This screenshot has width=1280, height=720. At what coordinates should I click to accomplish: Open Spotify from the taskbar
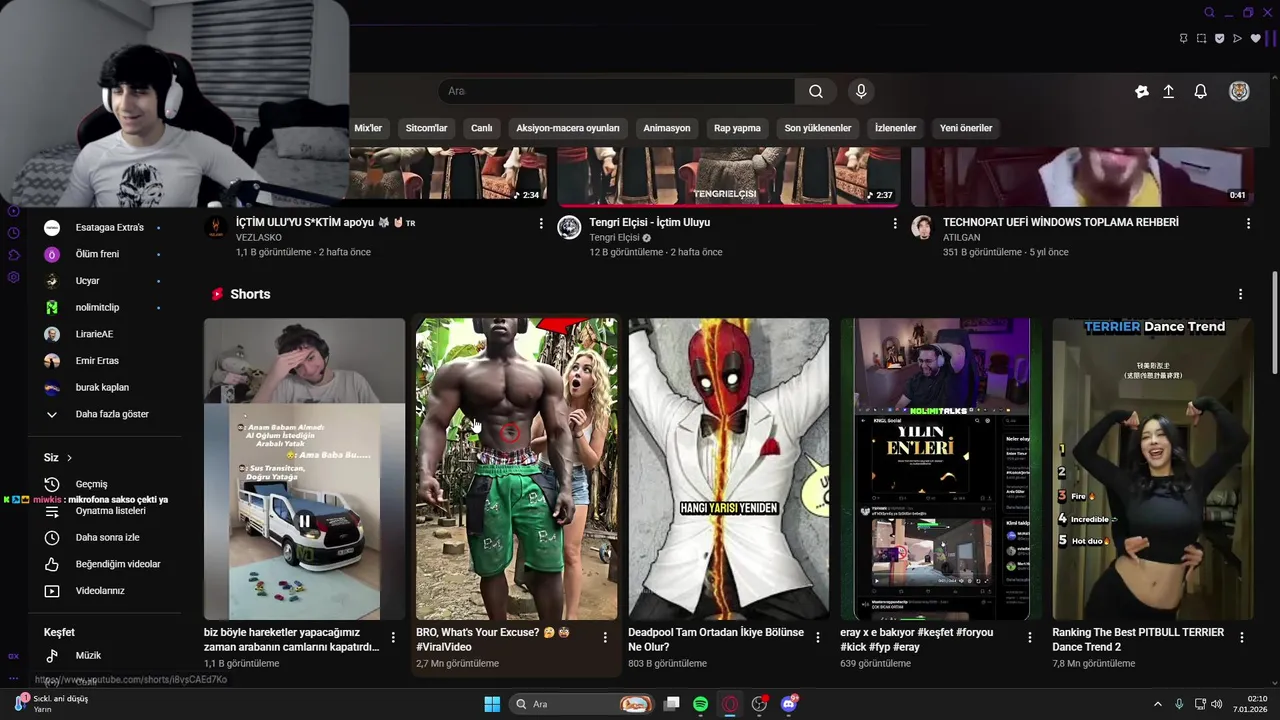point(701,704)
